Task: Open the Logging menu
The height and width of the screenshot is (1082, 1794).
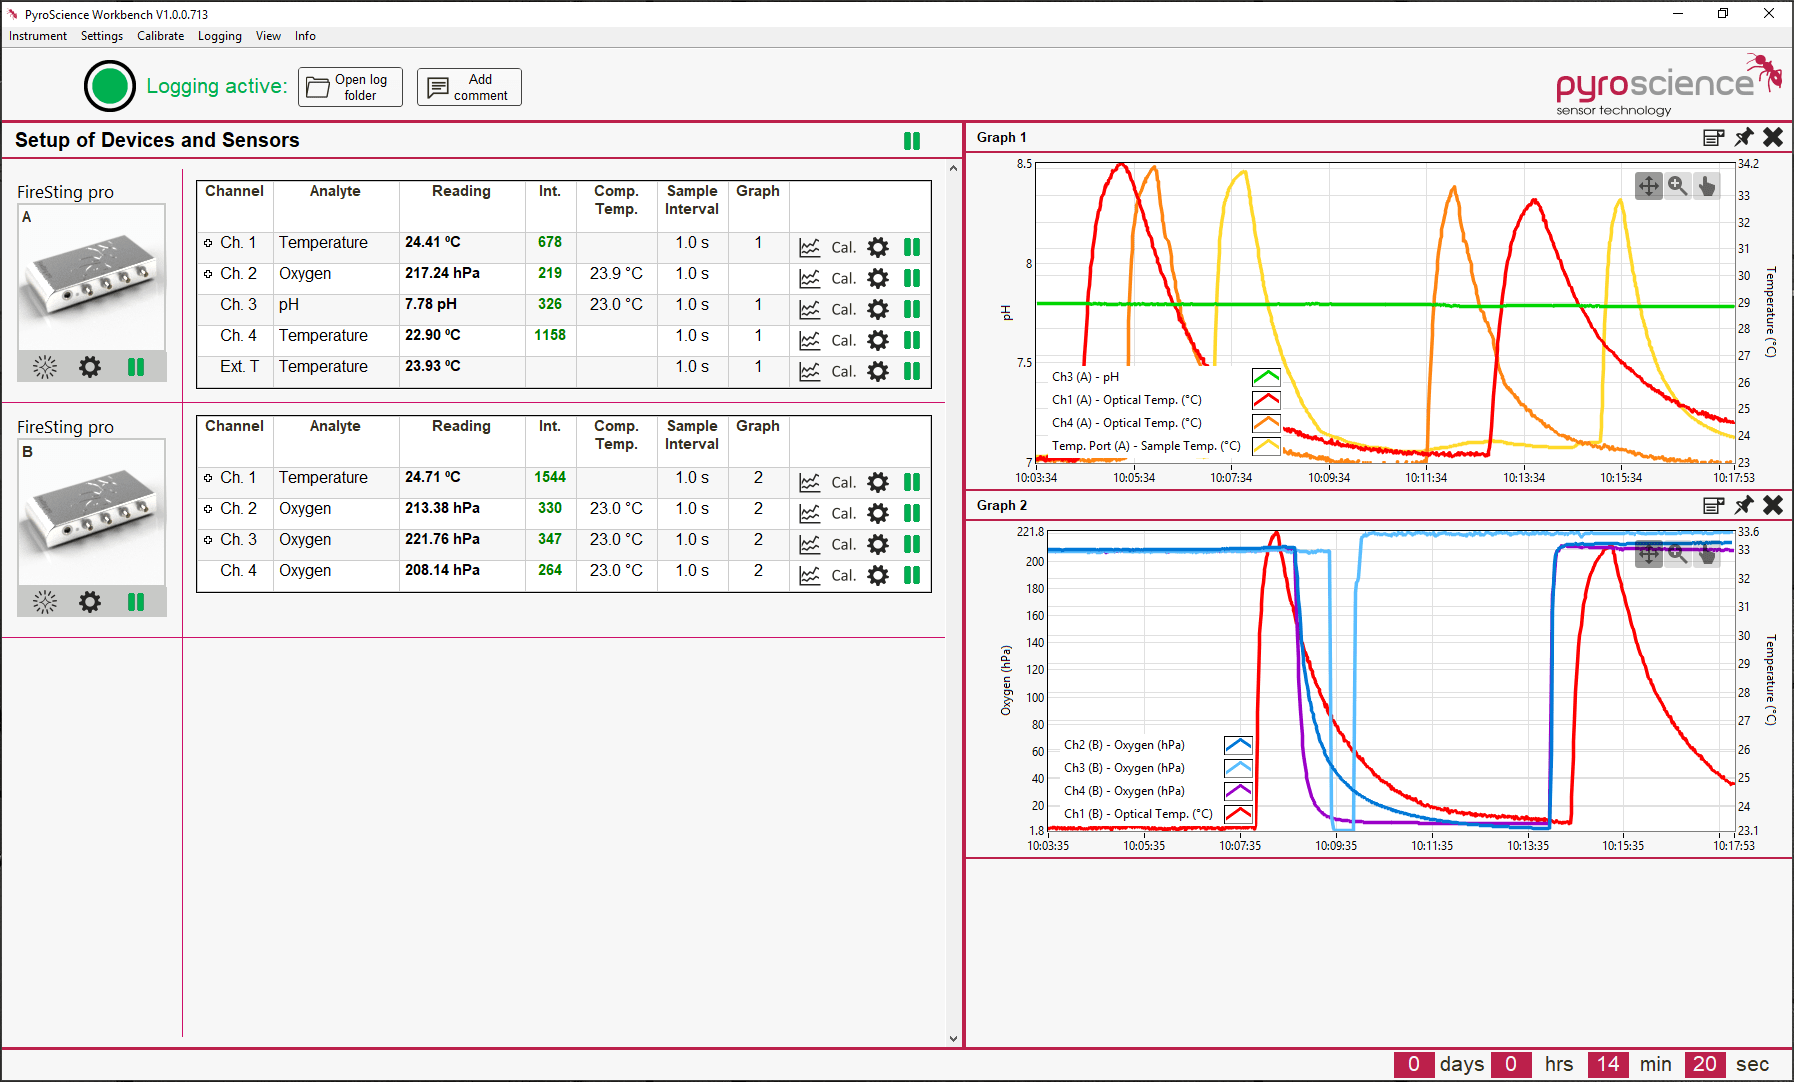Action: 220,36
